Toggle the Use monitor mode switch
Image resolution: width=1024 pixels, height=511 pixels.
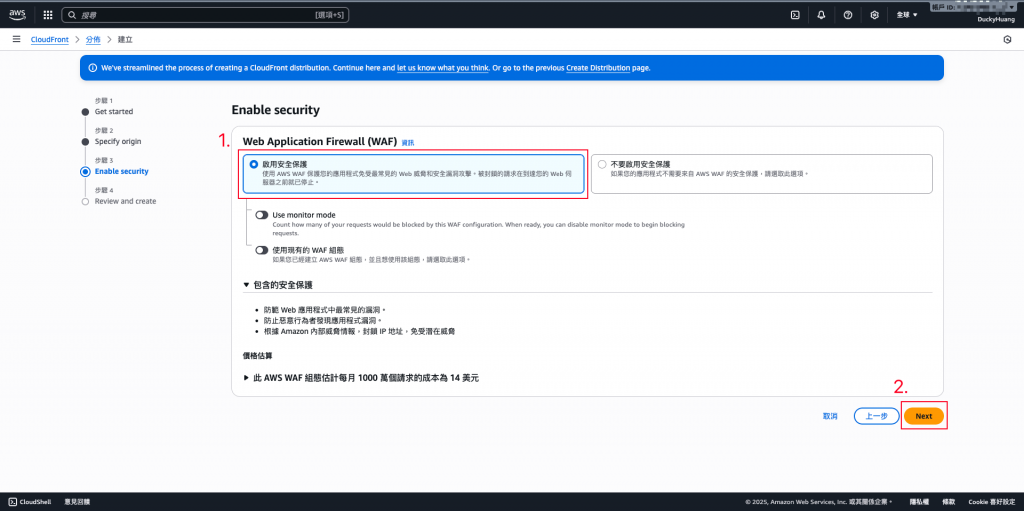point(262,214)
